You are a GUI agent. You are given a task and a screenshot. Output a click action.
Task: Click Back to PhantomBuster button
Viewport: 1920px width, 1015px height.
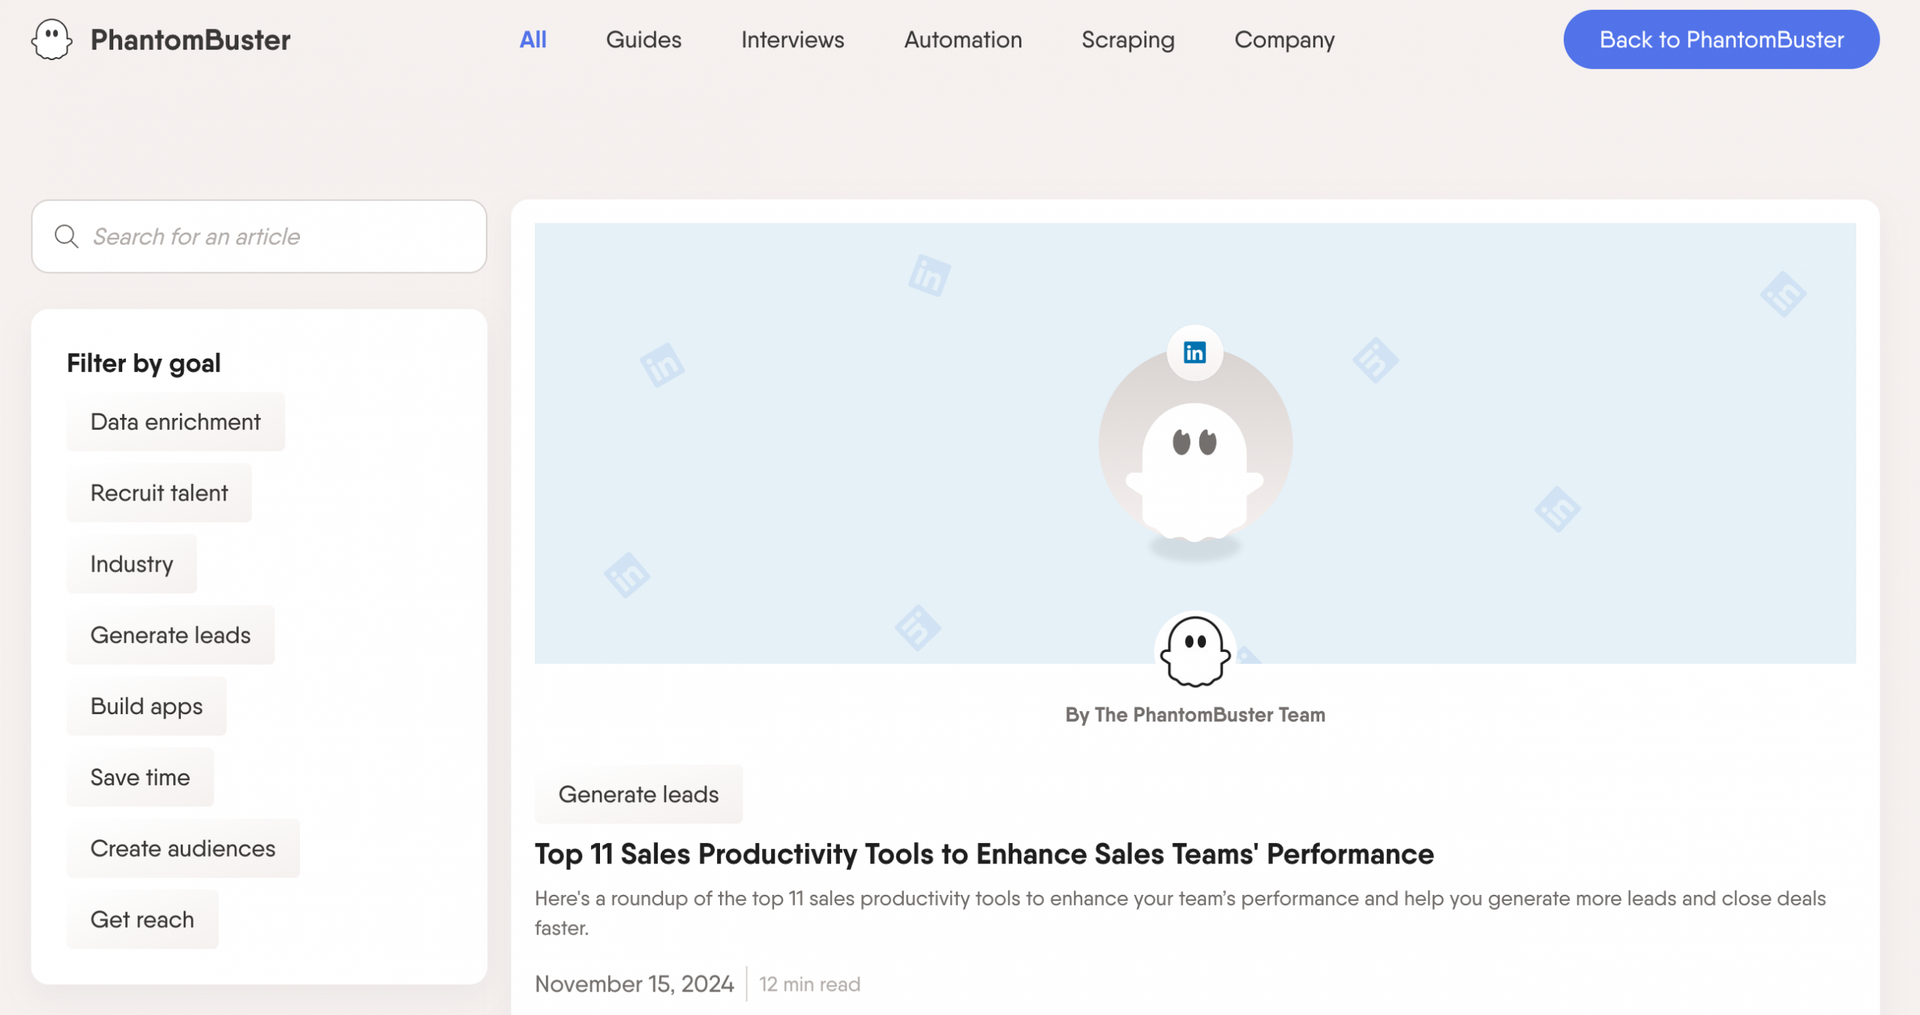[1721, 40]
